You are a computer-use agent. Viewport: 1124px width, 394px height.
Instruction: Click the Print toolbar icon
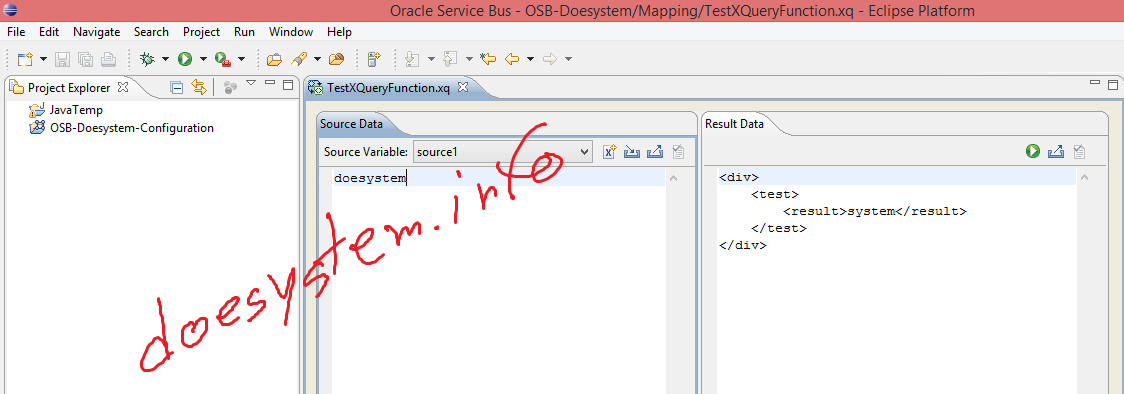[x=108, y=59]
